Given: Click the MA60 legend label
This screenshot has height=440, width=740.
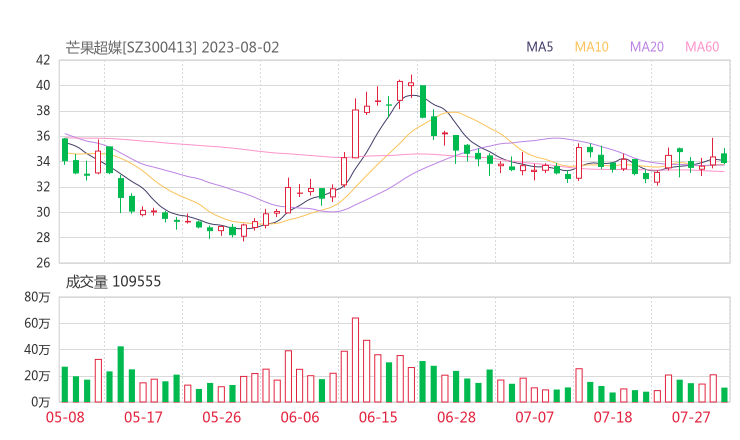Looking at the screenshot, I should pos(702,47).
